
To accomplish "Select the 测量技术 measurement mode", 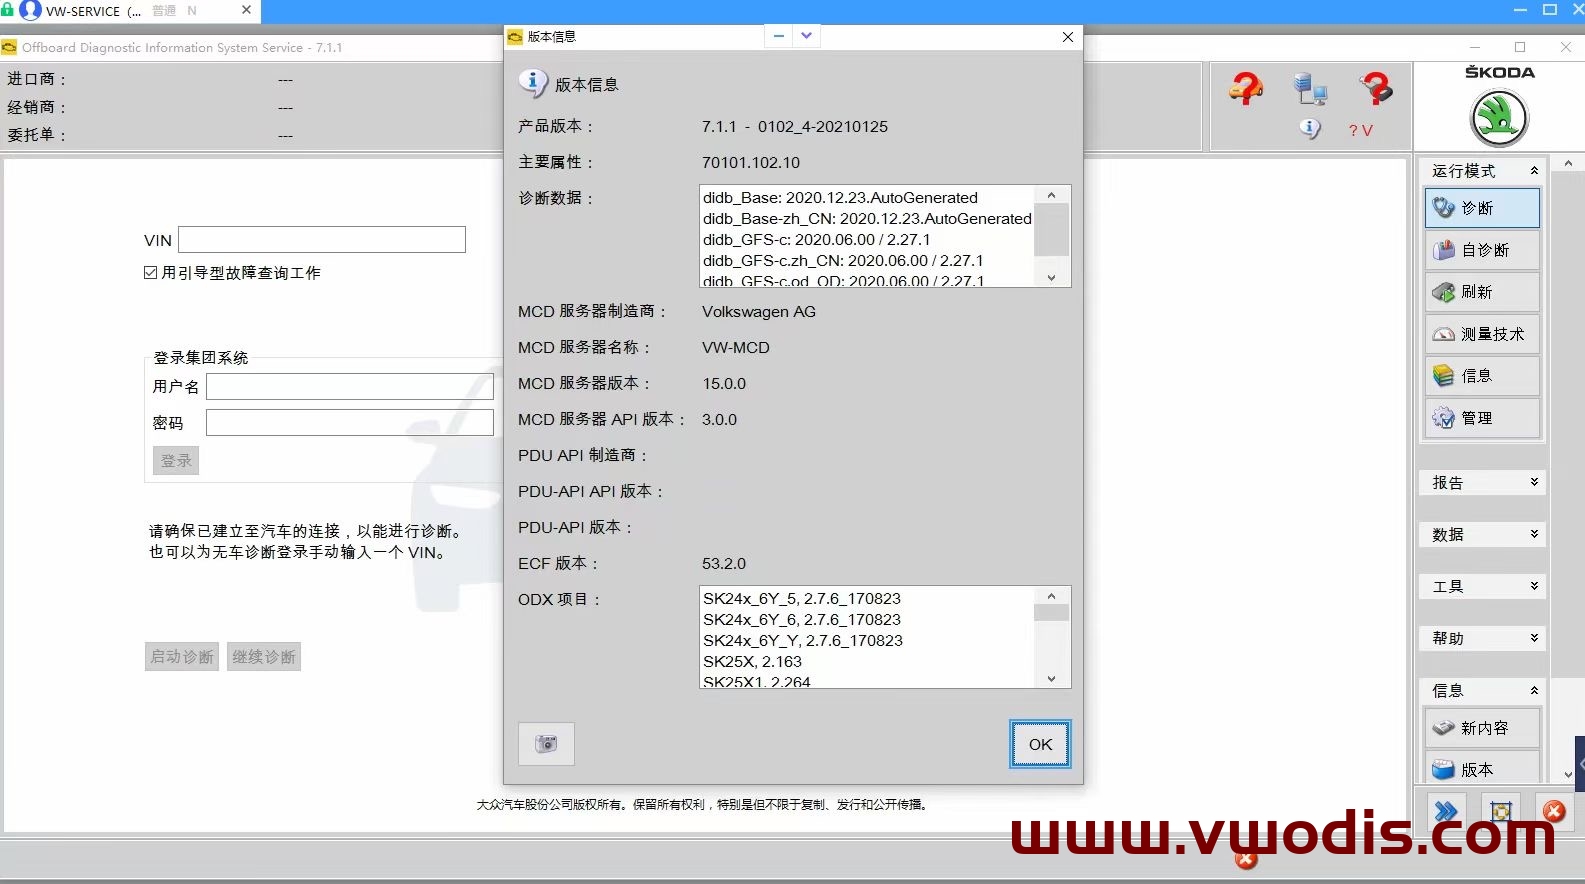I will coord(1482,334).
